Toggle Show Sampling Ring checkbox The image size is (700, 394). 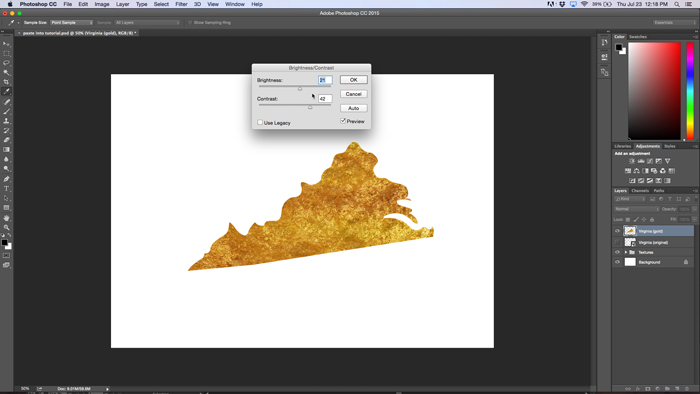tap(190, 22)
